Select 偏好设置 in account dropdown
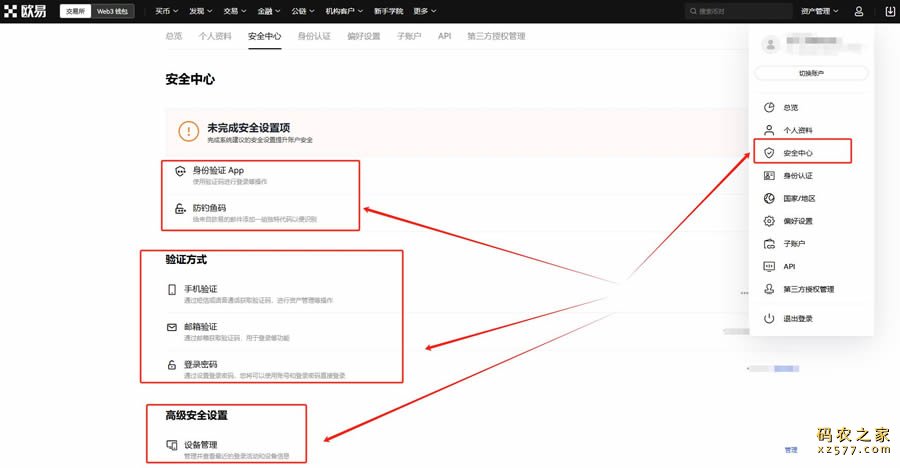Viewport: 900px width, 468px height. (798, 221)
